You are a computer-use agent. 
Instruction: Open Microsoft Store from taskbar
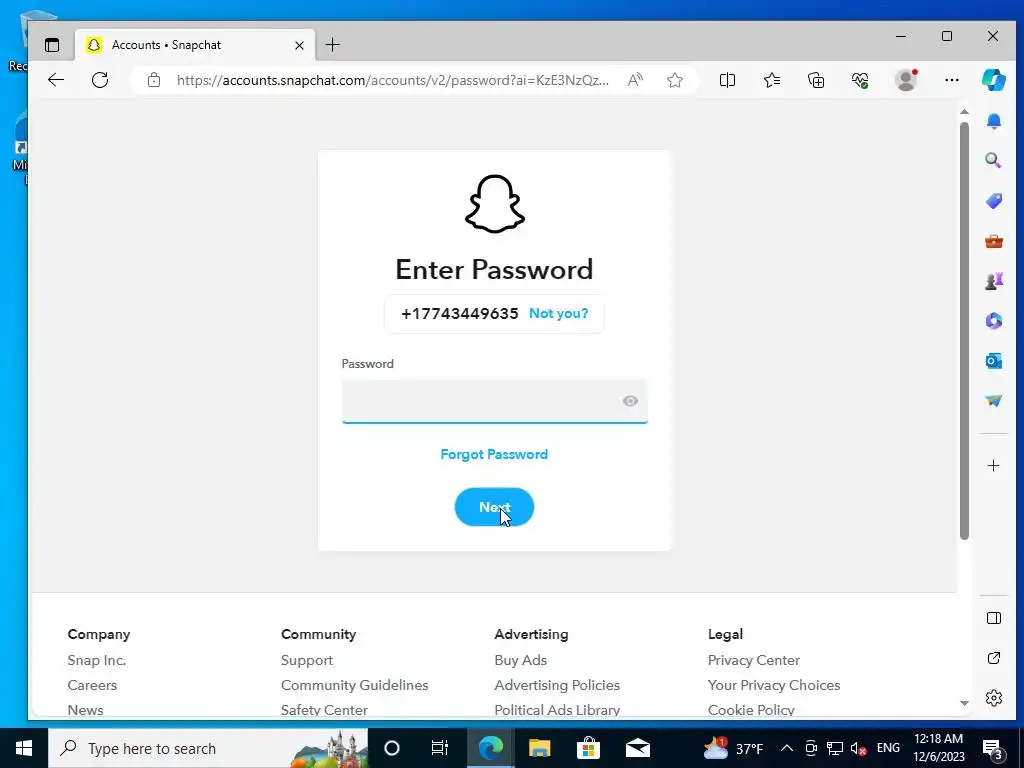click(x=588, y=748)
